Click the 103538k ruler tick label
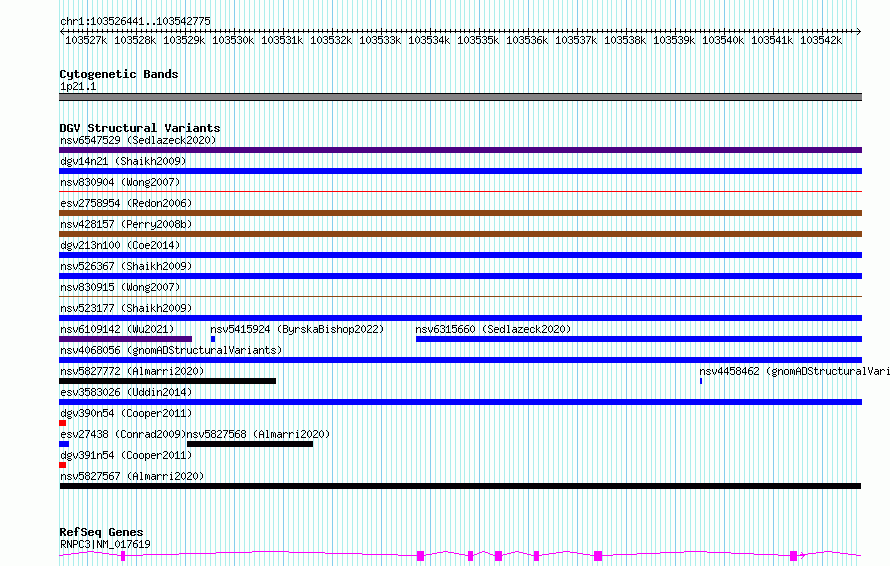The image size is (890, 566). click(625, 40)
